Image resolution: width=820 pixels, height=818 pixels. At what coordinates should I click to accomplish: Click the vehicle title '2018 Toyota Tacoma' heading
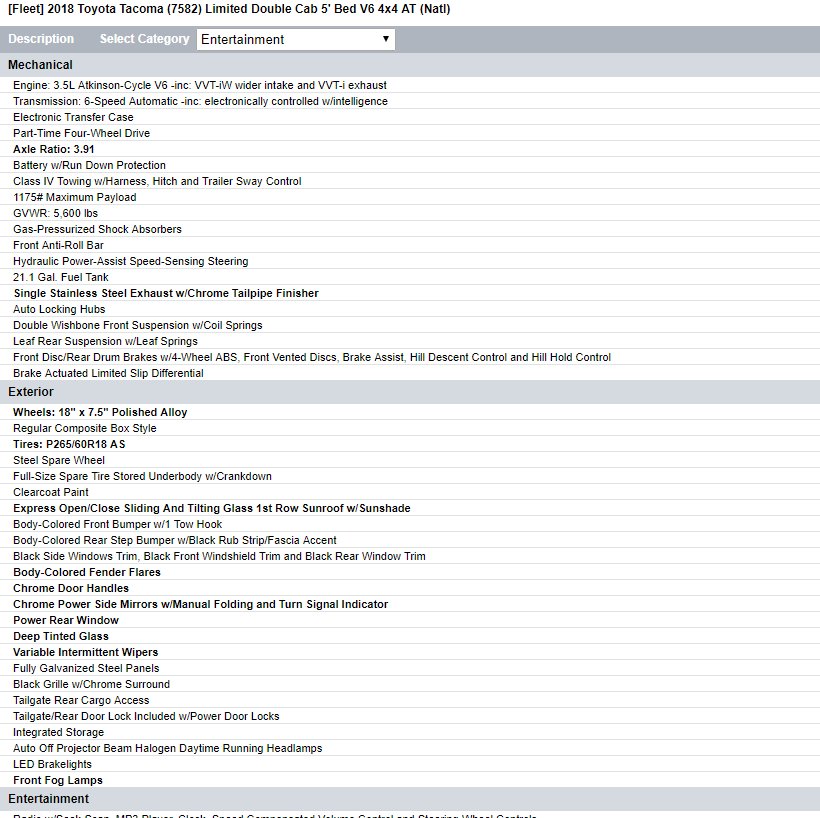[x=229, y=9]
